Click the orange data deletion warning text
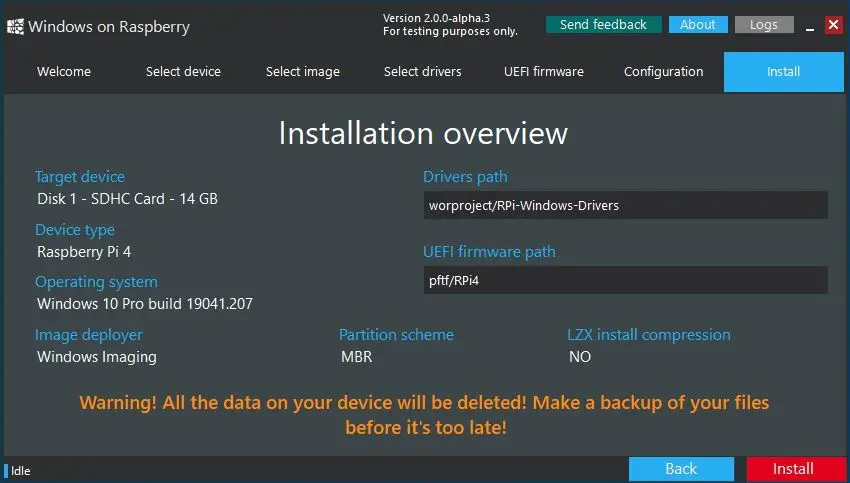The width and height of the screenshot is (850, 483). (x=424, y=415)
